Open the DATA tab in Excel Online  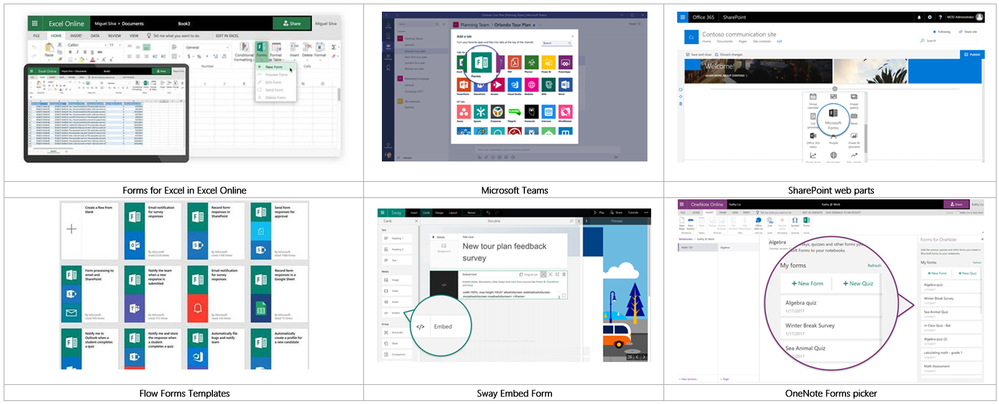[x=95, y=36]
